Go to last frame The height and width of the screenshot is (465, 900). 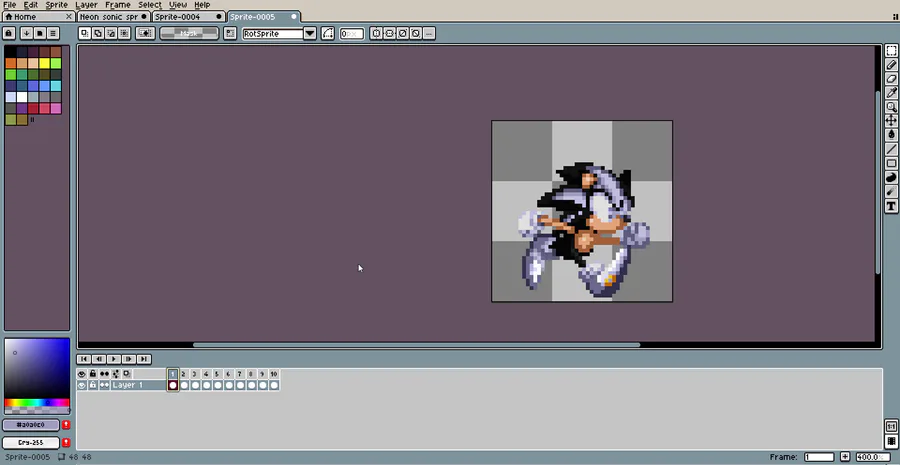[x=143, y=359]
